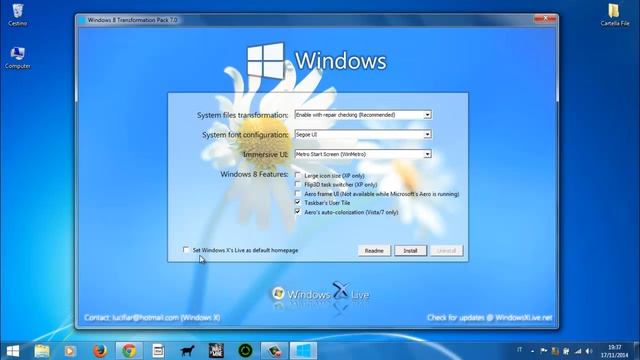Open Firefox from the taskbar
Screen dimensions: 640x360
click(x=100, y=351)
